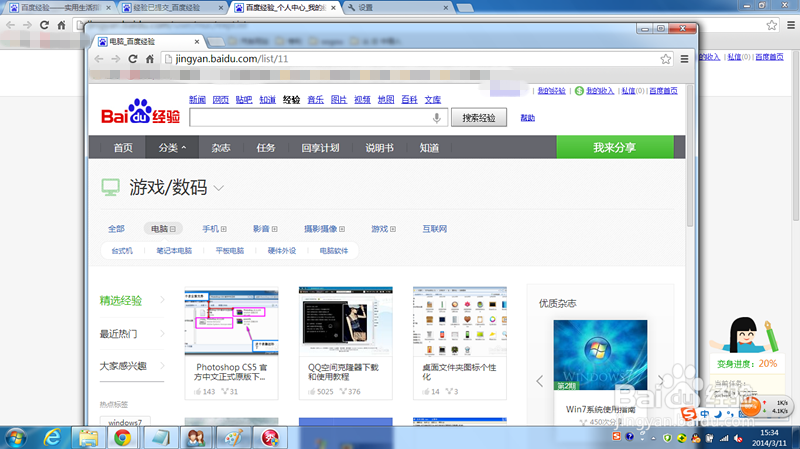Select 说明书 in the navigation bar
The image size is (800, 449).
tap(379, 147)
